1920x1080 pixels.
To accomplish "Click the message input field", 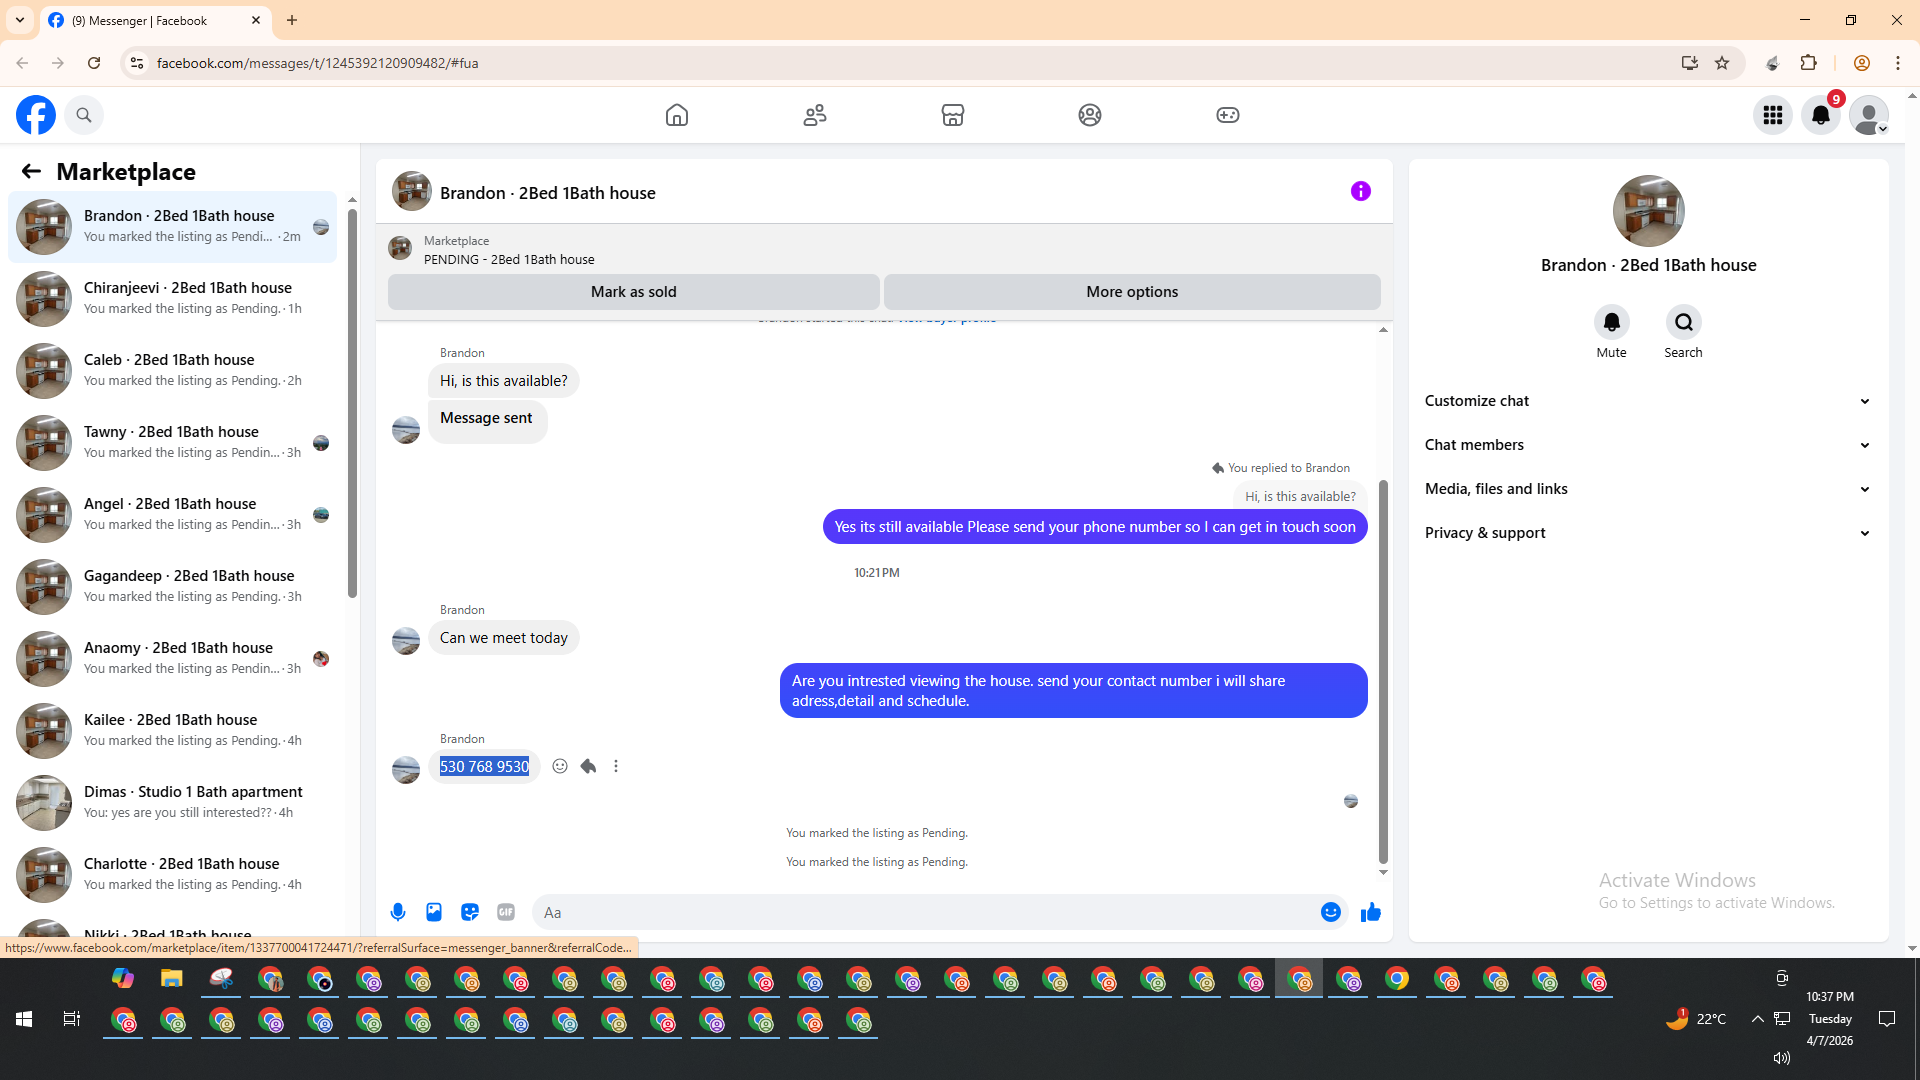I will [925, 912].
